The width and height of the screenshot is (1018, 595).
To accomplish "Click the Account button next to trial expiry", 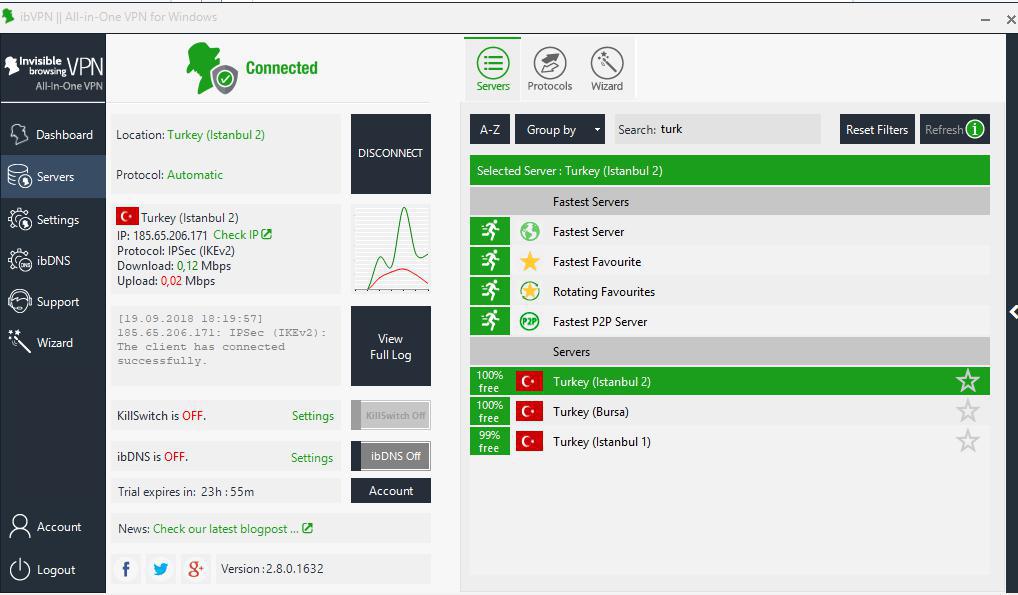I will pos(391,490).
